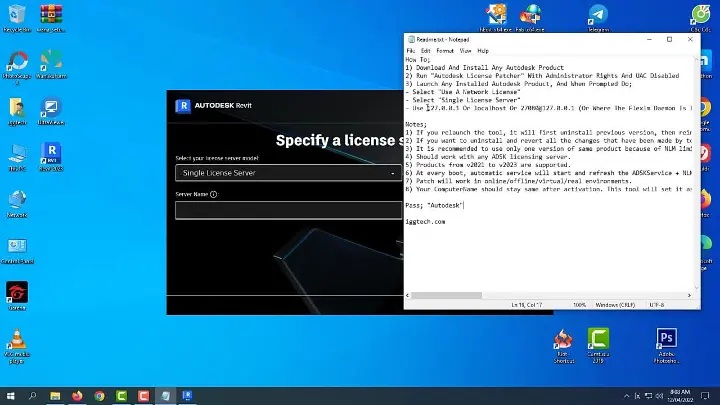
Task: Click the Windows Start button
Action: (x=10, y=396)
